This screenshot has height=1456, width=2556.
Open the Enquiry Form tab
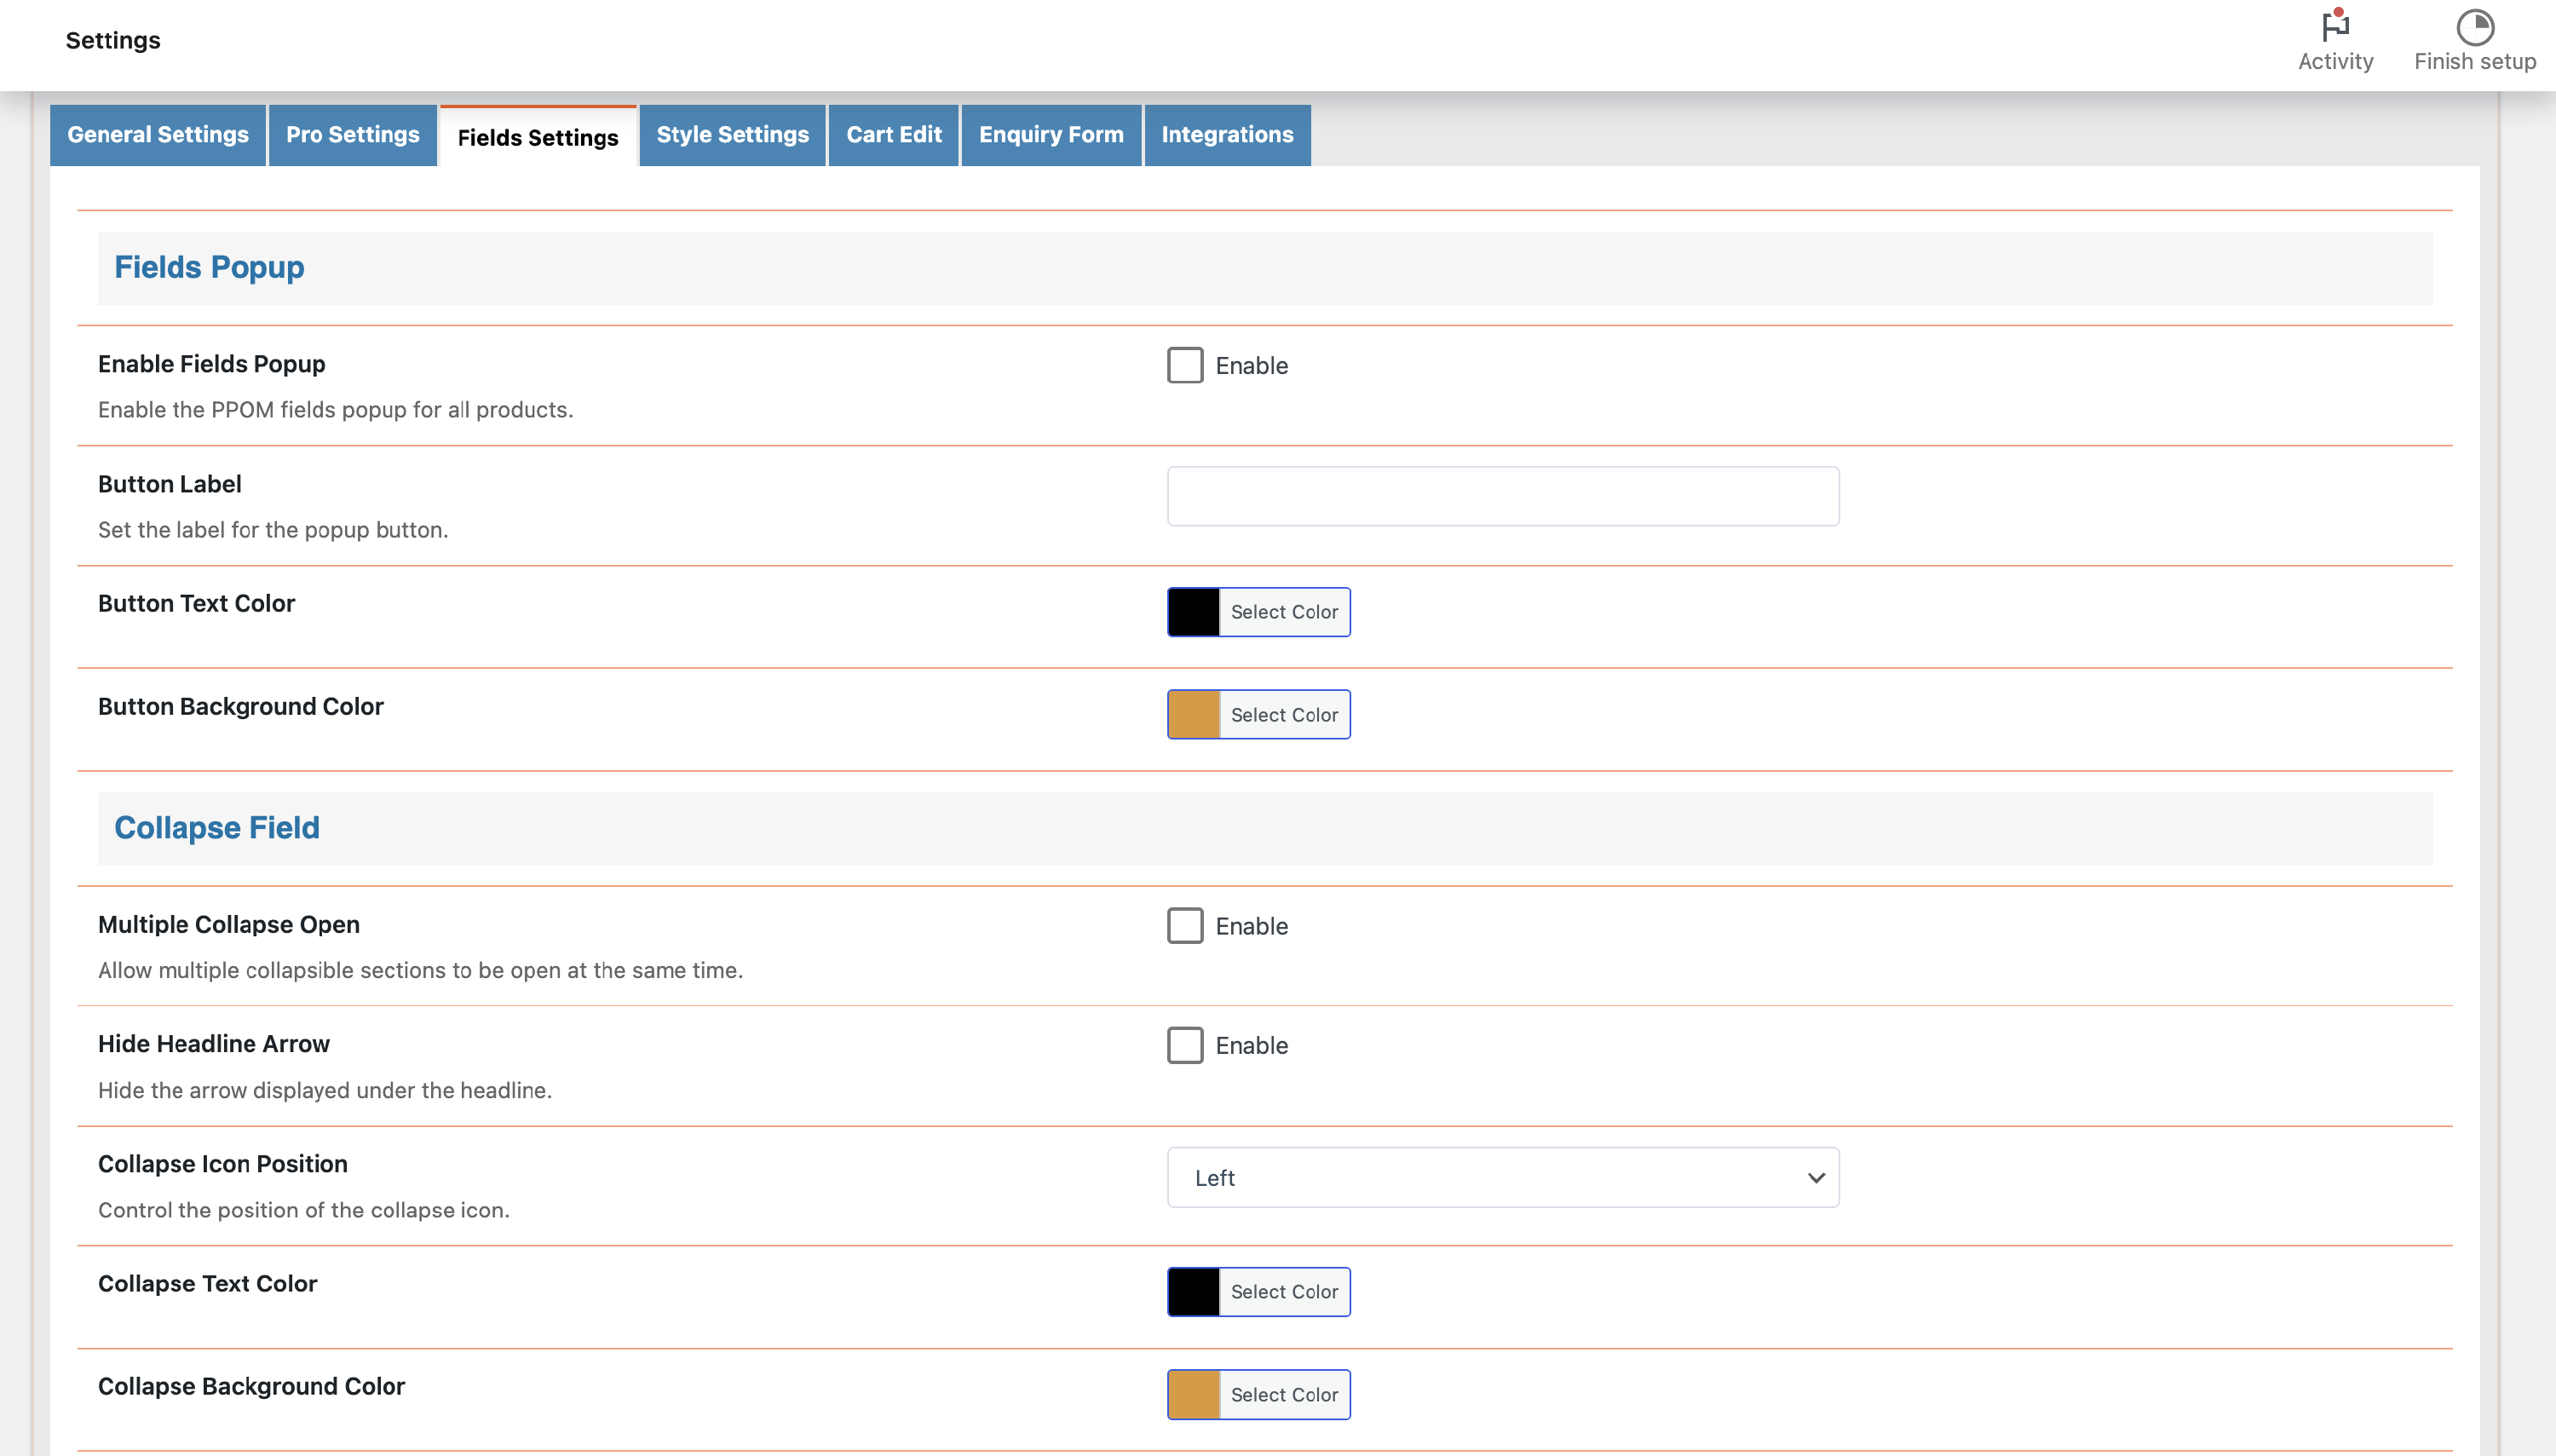point(1050,135)
